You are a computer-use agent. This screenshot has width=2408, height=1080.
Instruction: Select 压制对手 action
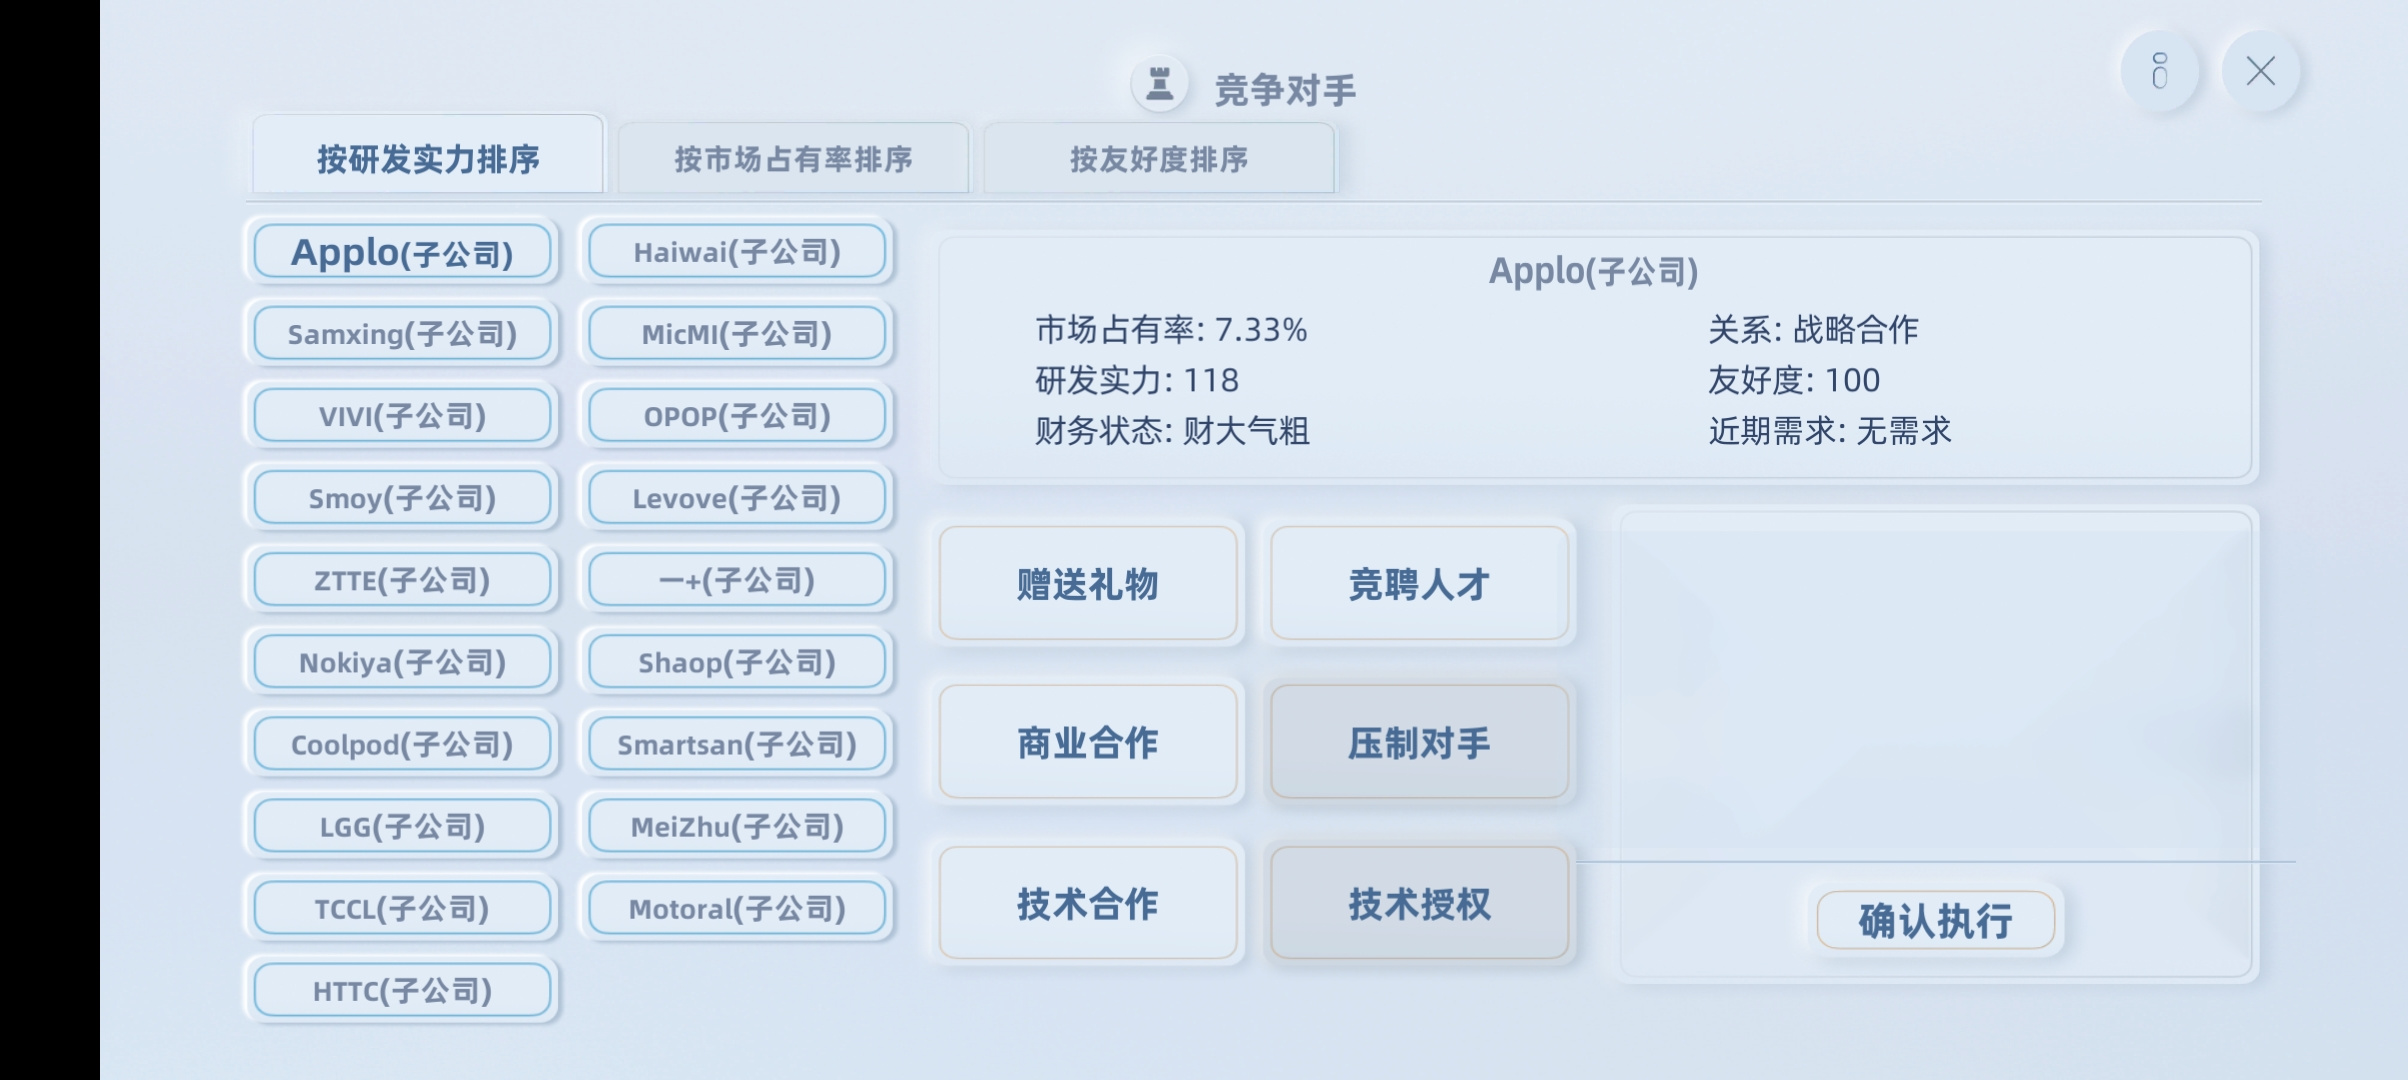pos(1419,742)
